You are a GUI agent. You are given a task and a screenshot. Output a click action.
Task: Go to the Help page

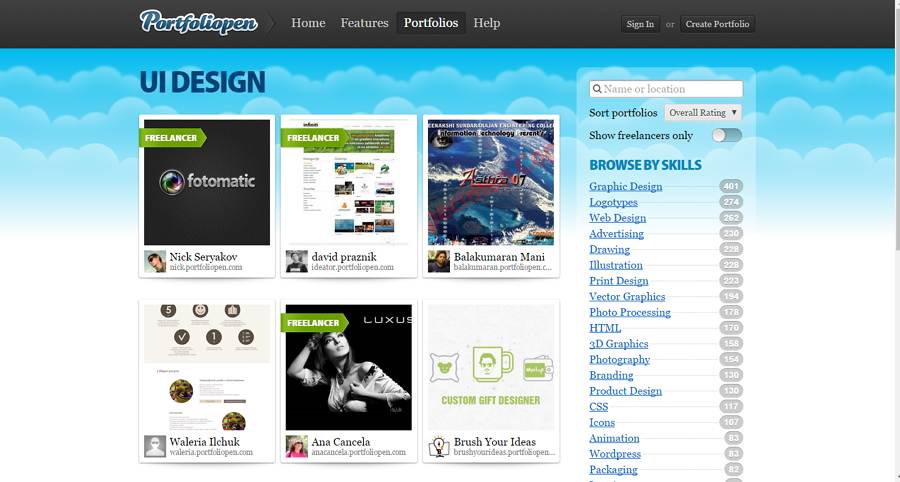(487, 23)
